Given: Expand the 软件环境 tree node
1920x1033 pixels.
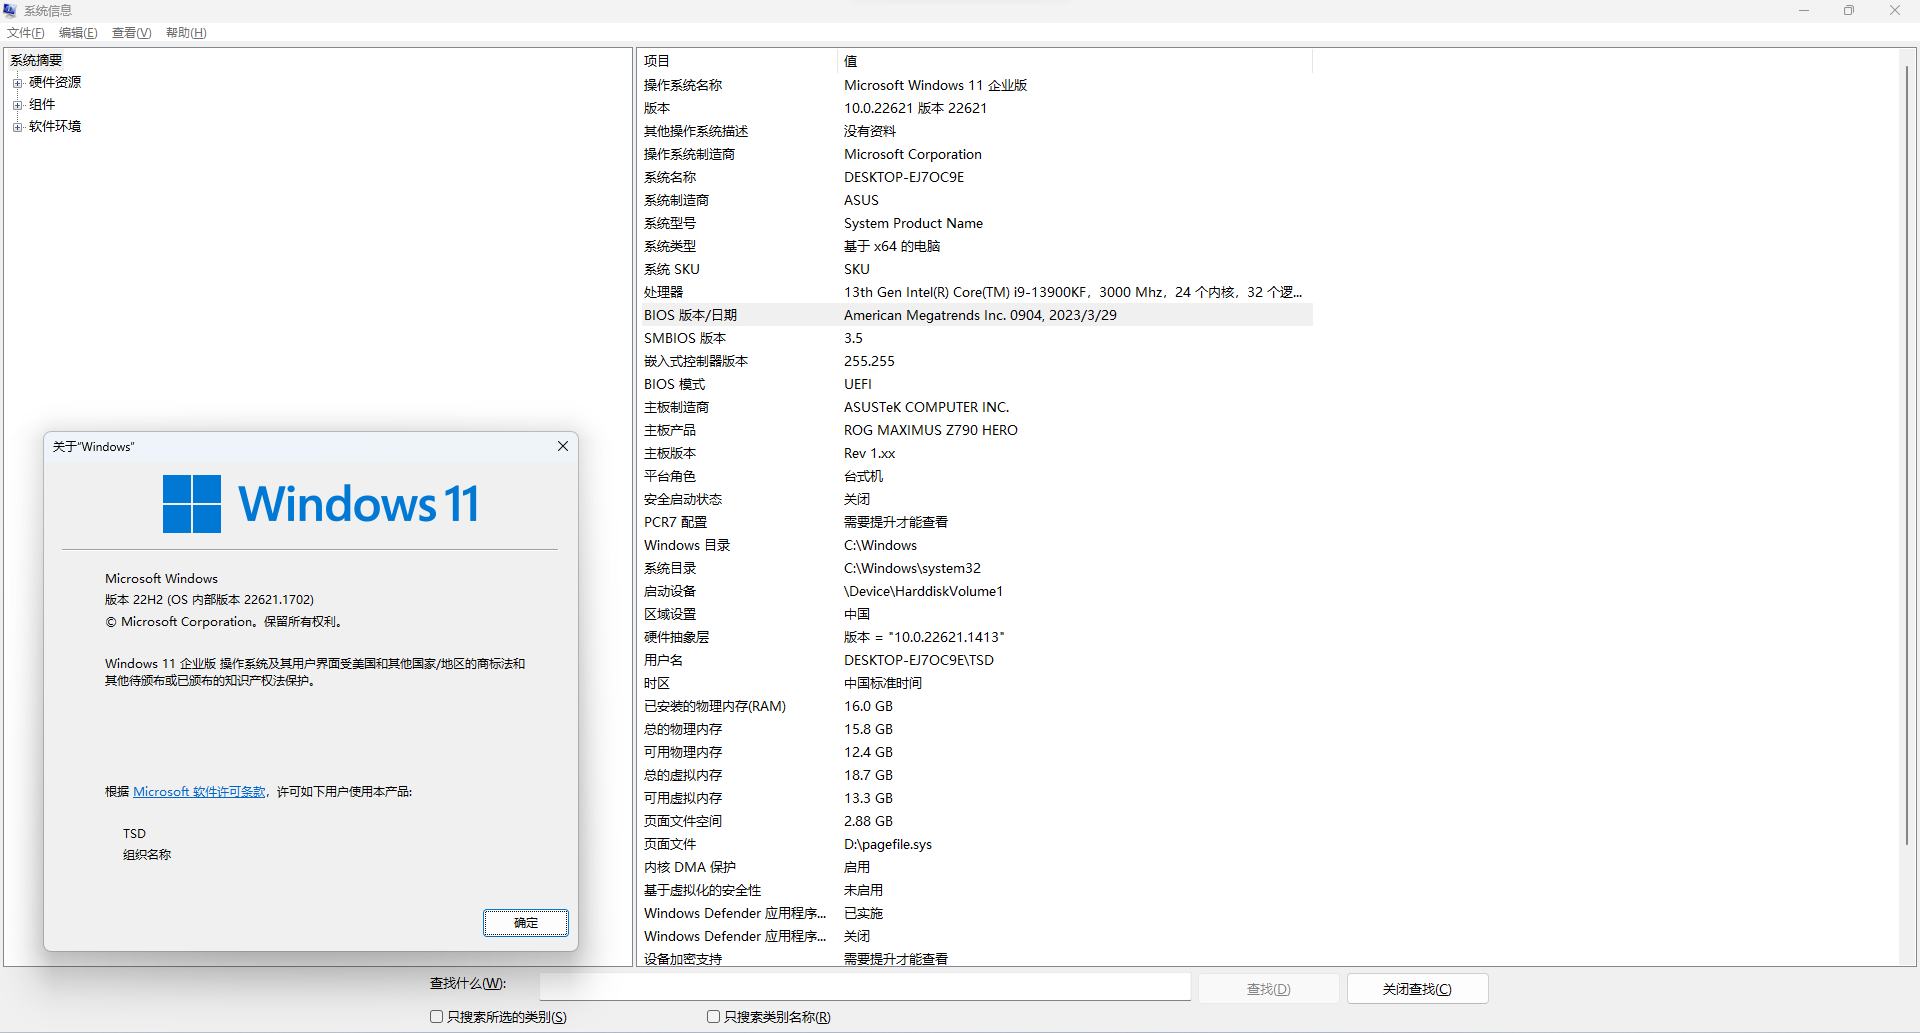Looking at the screenshot, I should (17, 127).
